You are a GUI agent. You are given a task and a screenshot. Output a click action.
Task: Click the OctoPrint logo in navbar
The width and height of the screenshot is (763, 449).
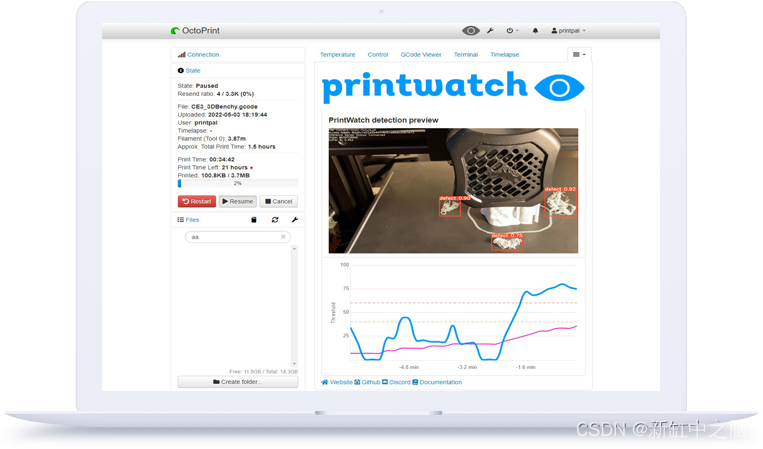[x=195, y=31]
